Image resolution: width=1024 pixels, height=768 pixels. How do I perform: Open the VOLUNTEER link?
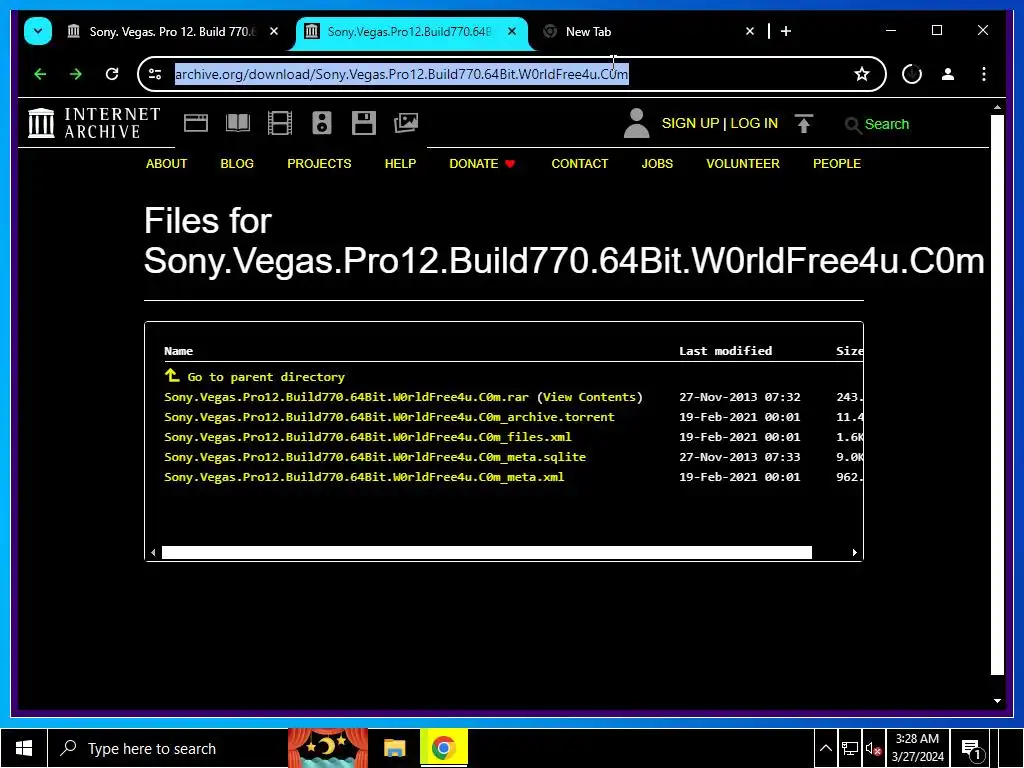[743, 164]
